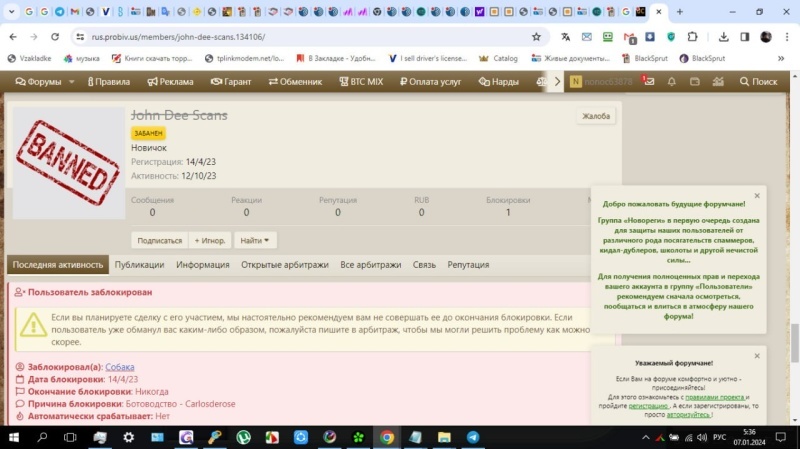The image size is (800, 449).
Task: Open the Vzakladke bookmark
Action: 30,58
